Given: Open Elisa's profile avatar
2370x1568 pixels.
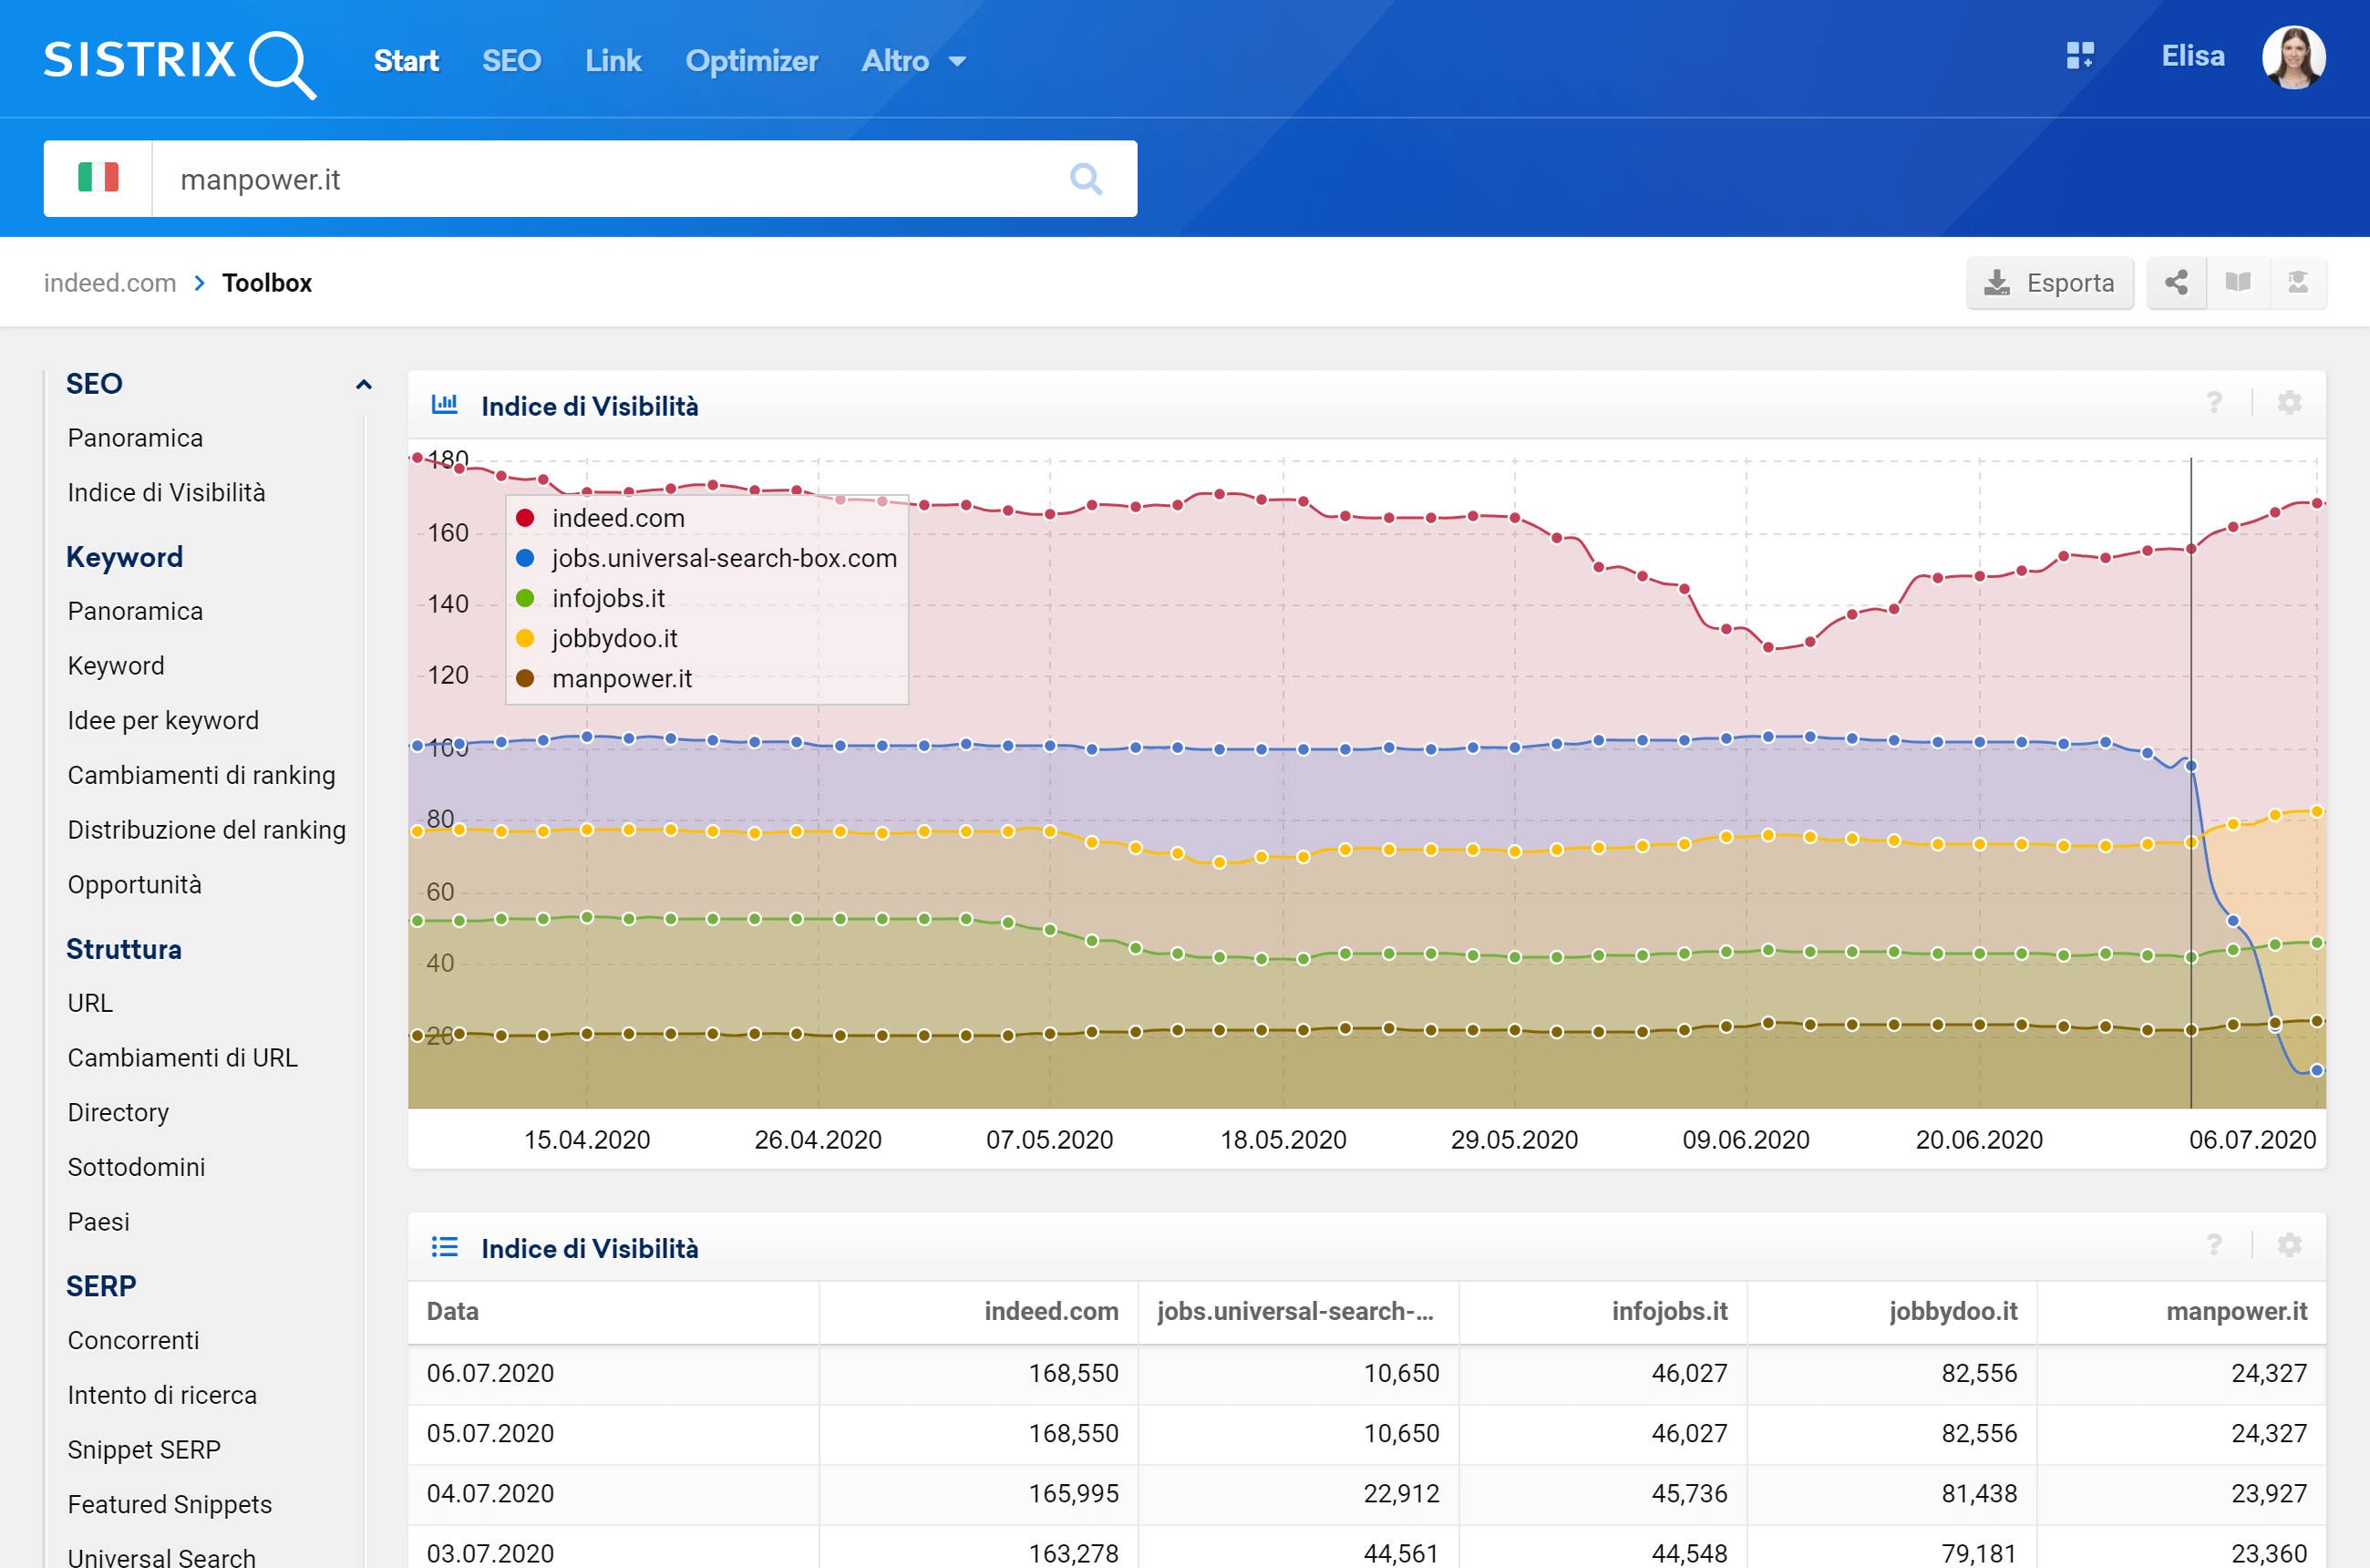Looking at the screenshot, I should 2294,57.
